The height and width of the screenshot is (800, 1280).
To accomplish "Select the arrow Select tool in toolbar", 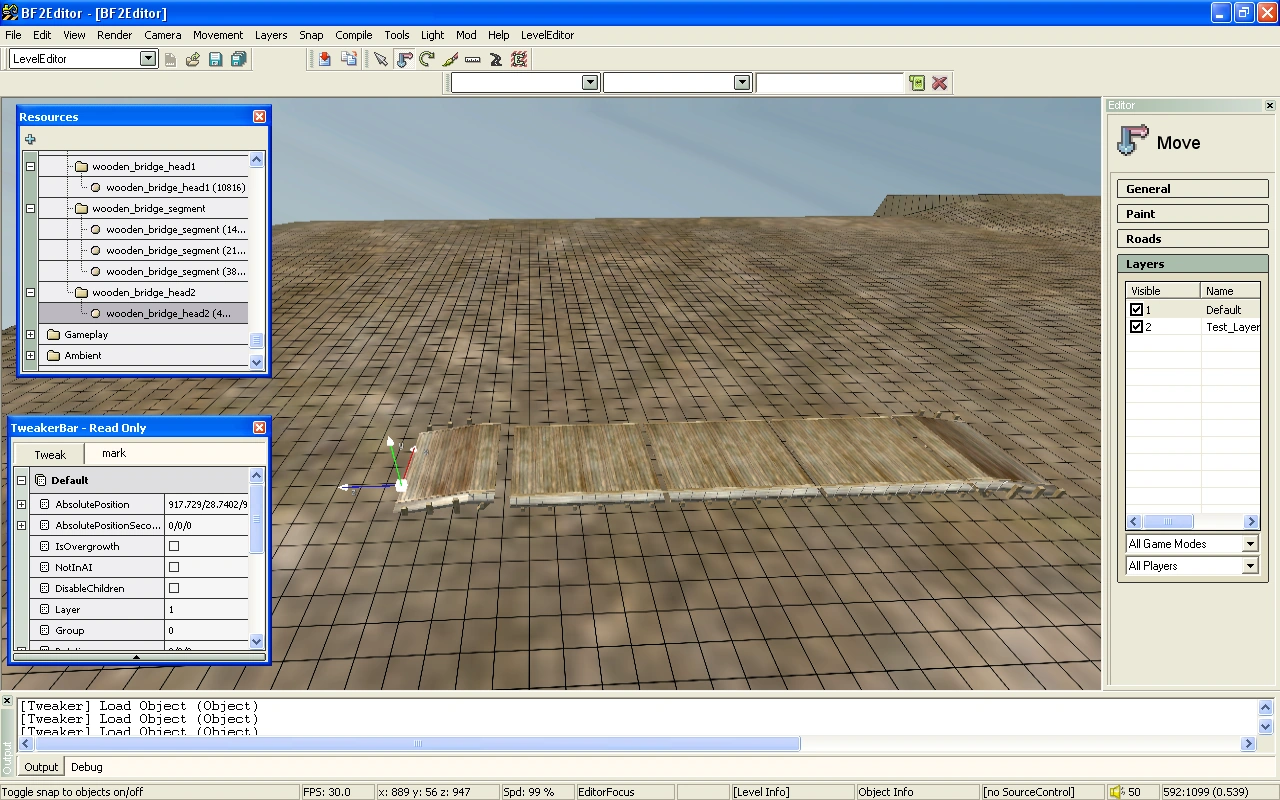I will pyautogui.click(x=381, y=59).
